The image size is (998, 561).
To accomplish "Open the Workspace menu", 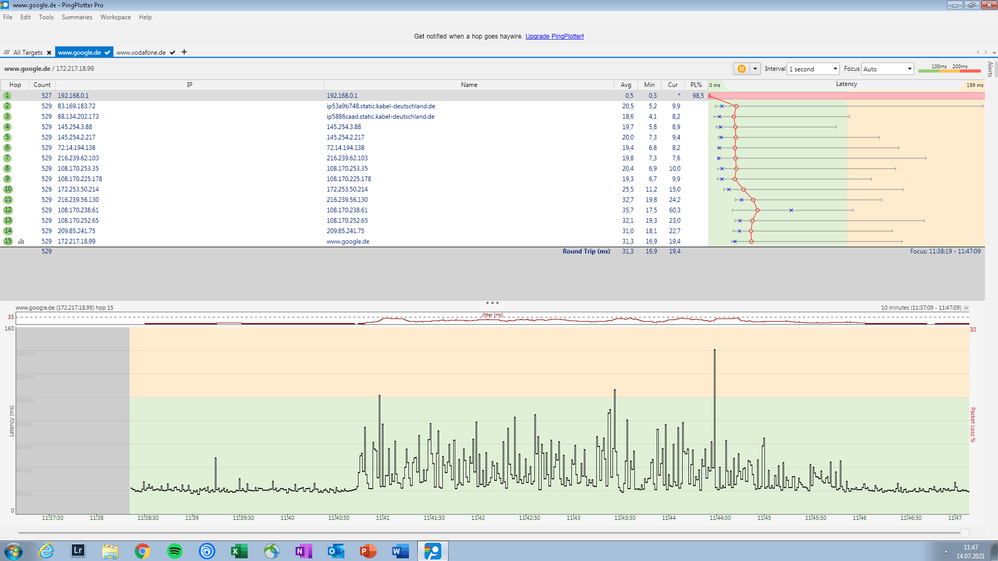I will coord(115,17).
